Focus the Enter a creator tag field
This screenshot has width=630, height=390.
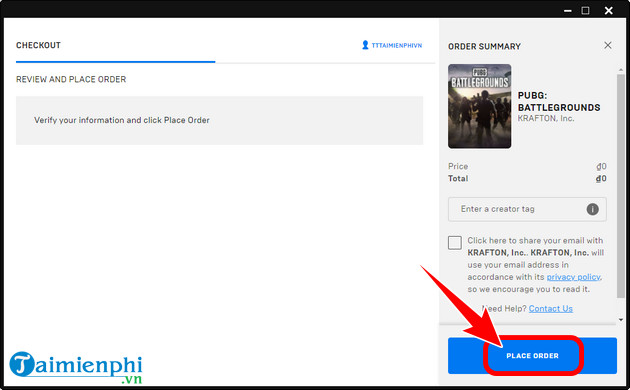click(527, 209)
